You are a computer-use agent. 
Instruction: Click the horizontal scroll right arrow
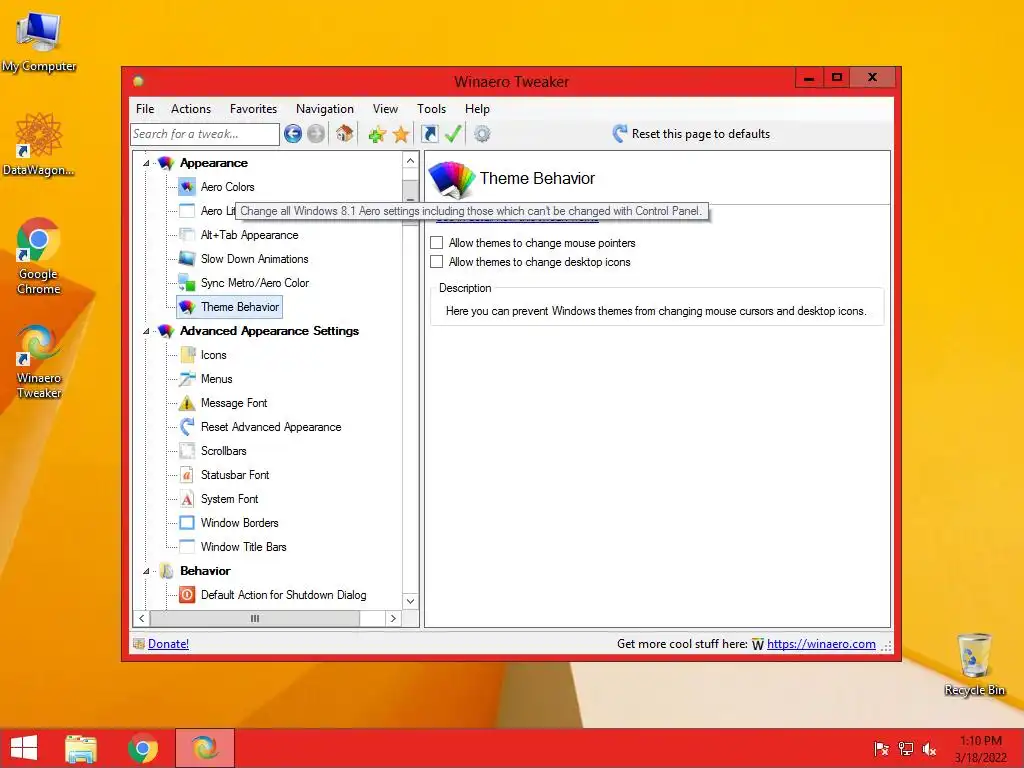[393, 618]
